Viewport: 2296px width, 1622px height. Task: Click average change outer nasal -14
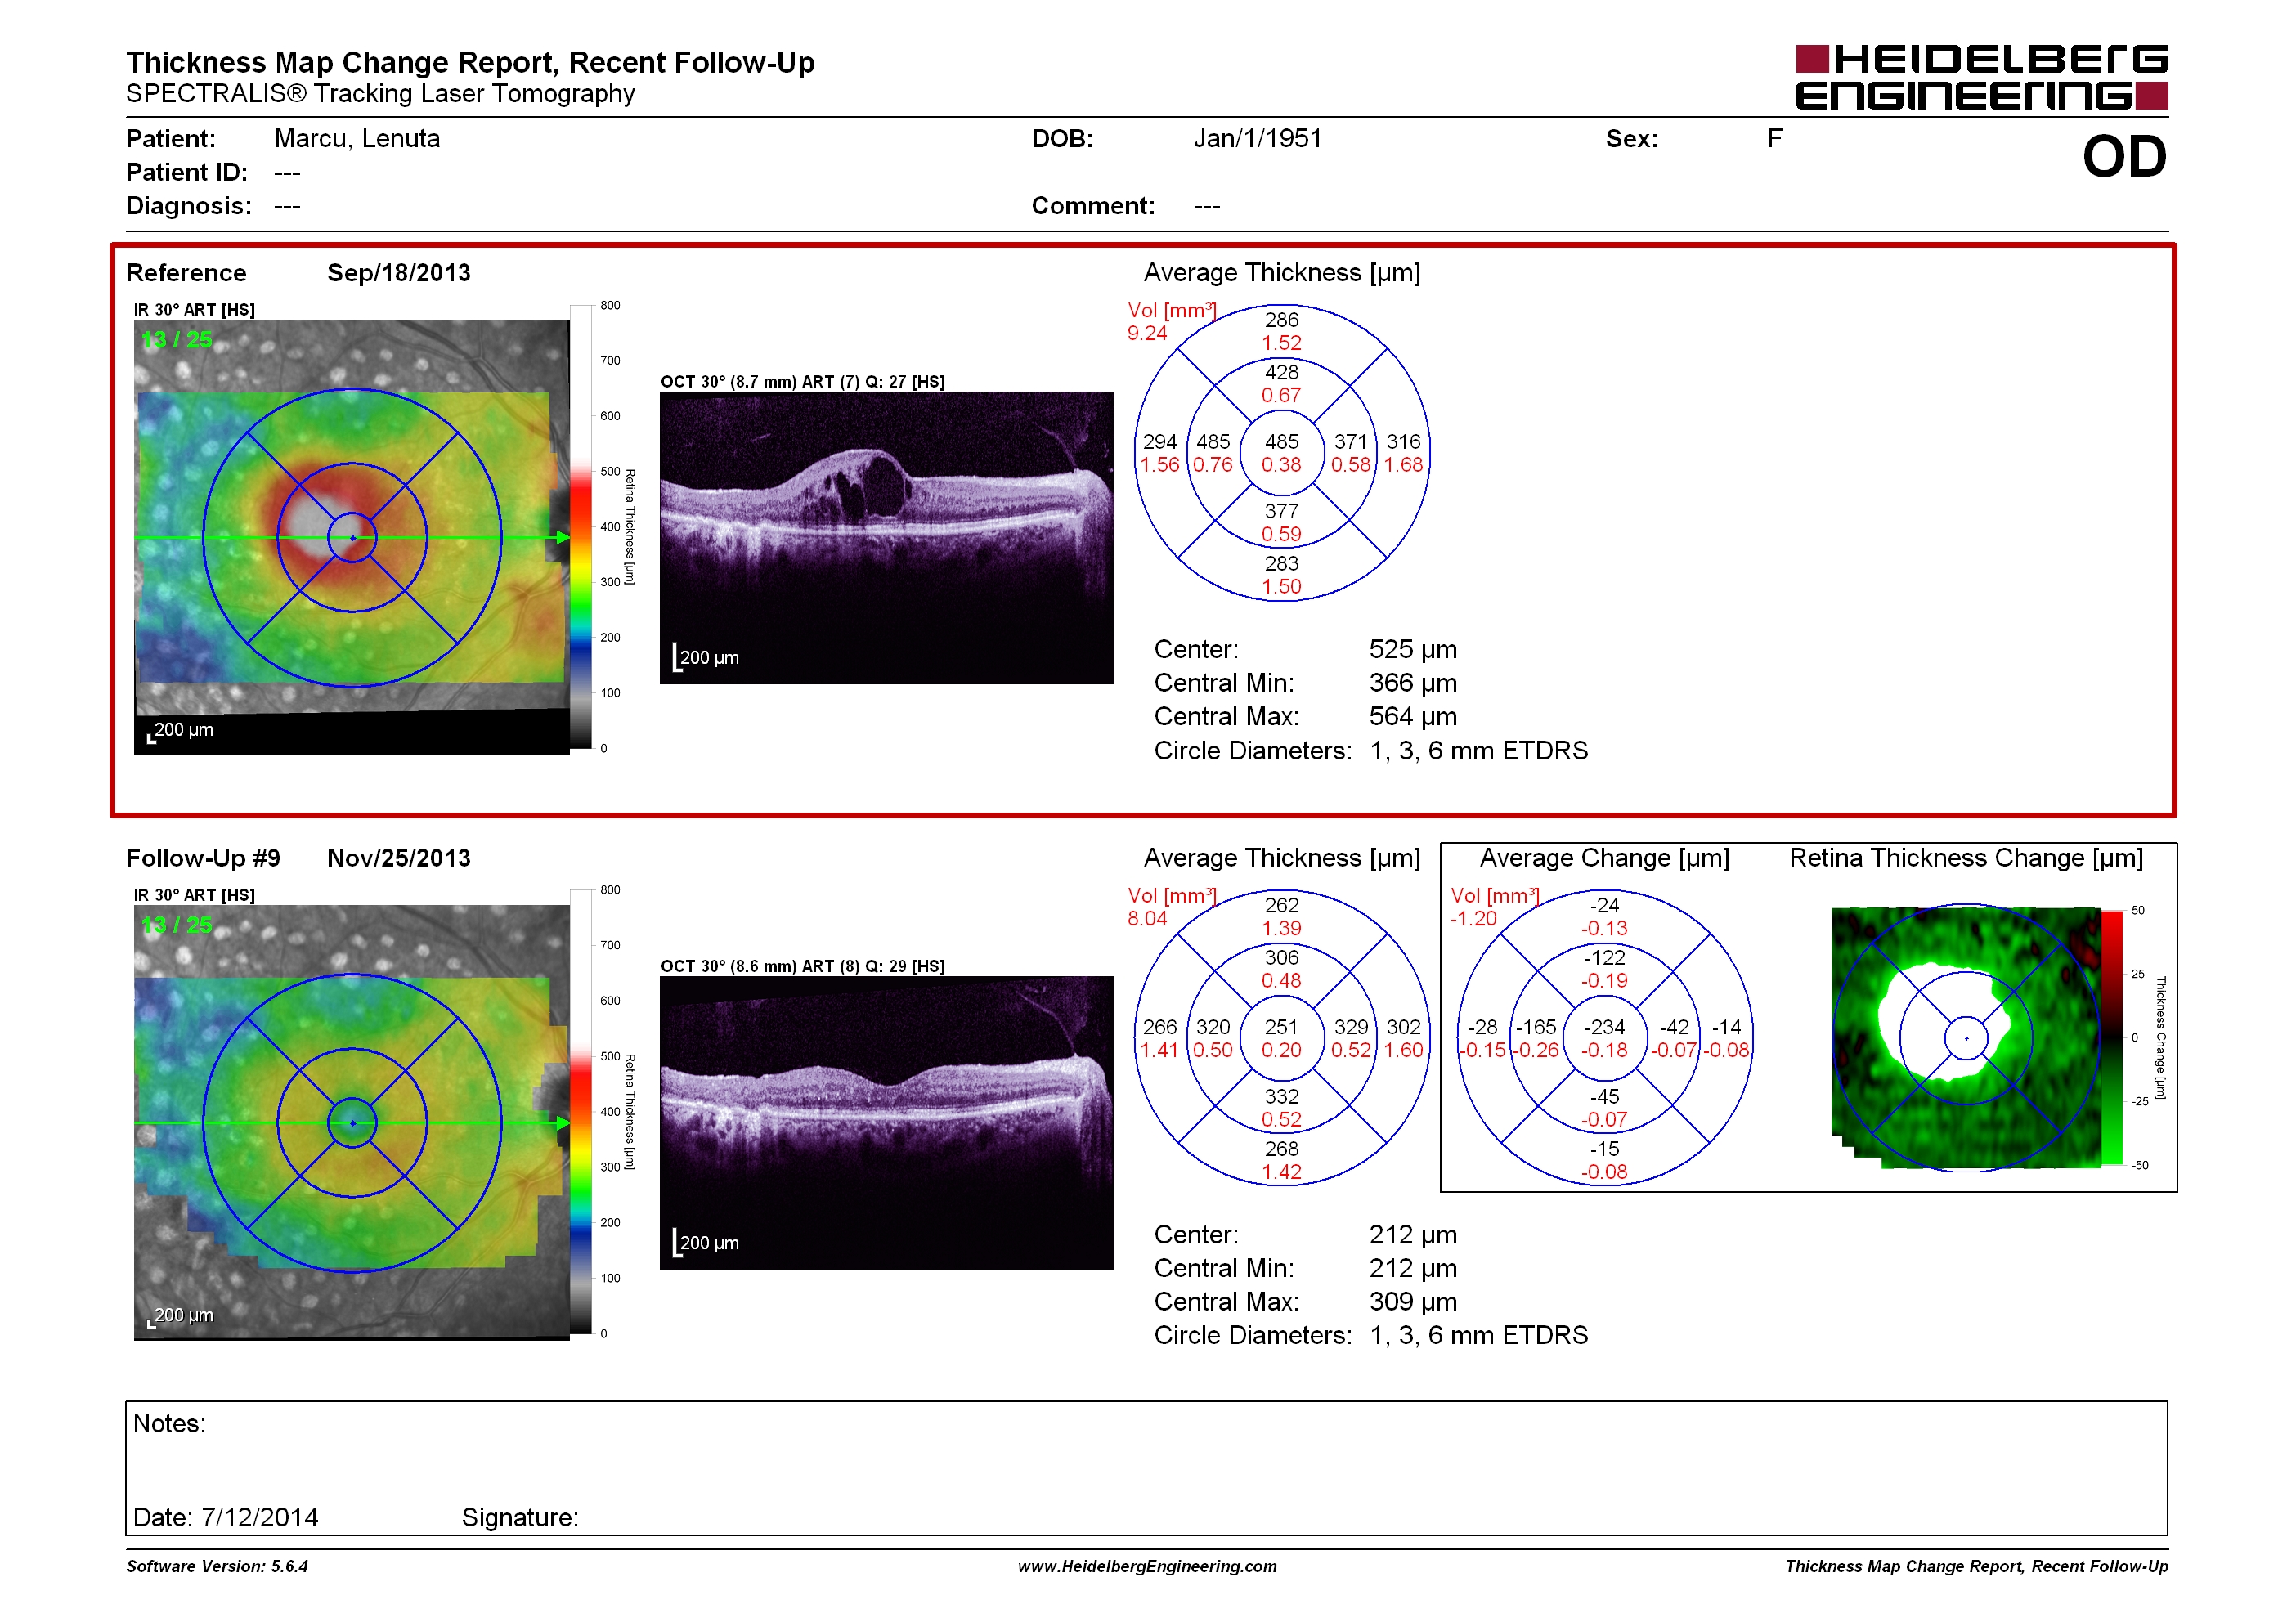click(1726, 1027)
